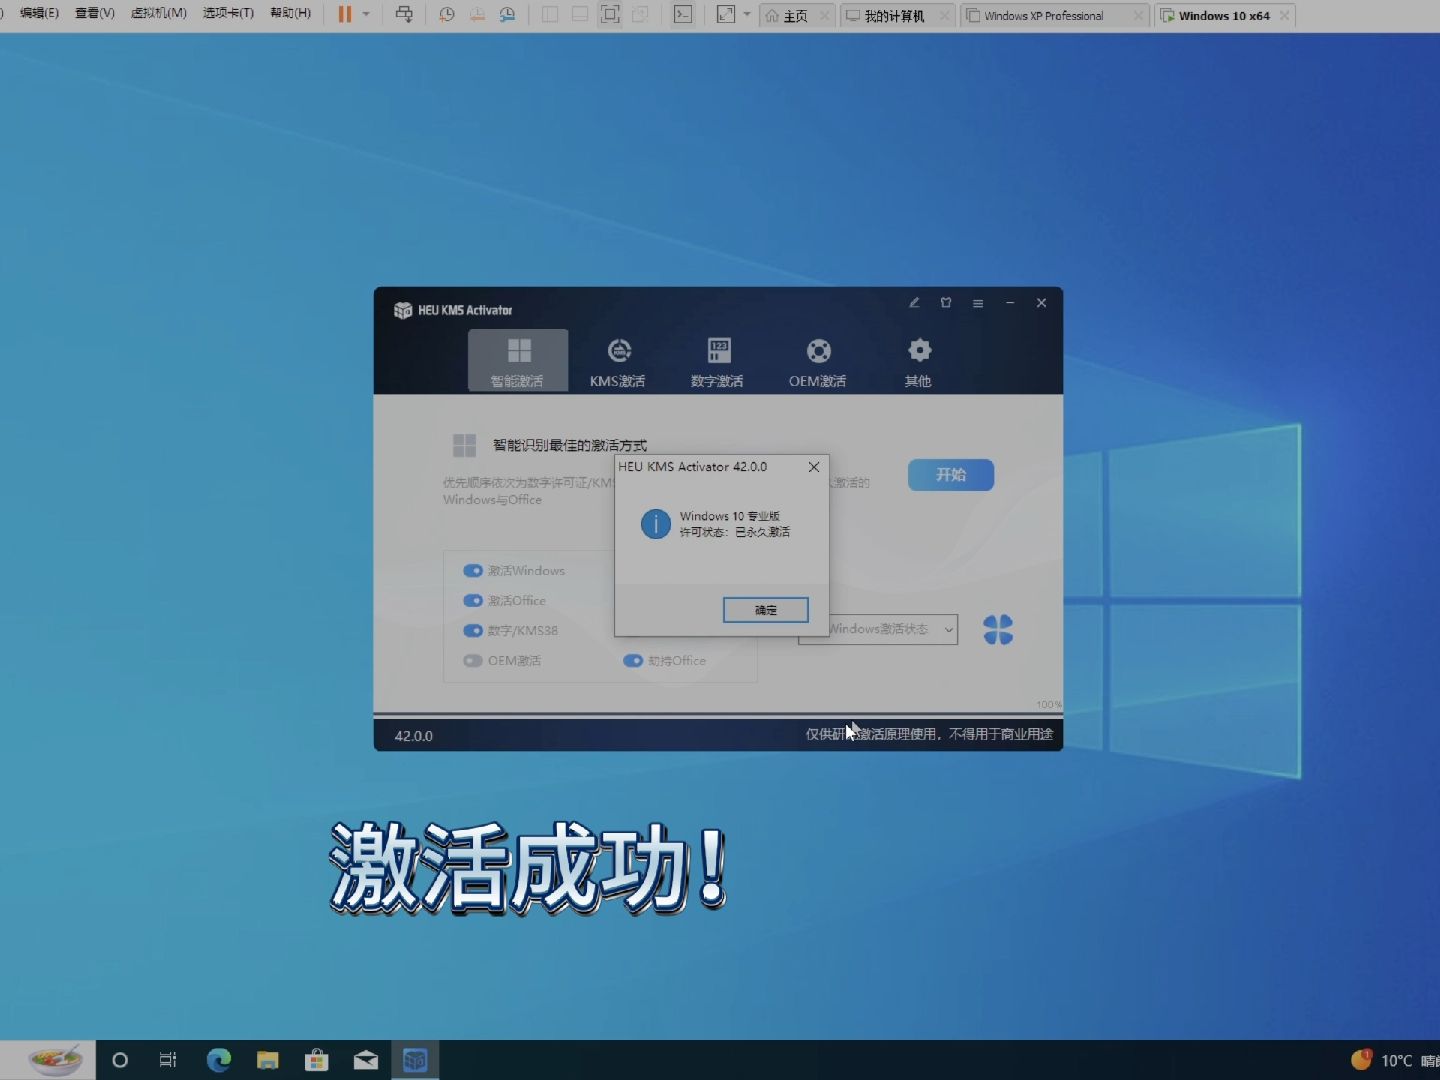This screenshot has width=1440, height=1080.
Task: Switch to the 数字激活 tab
Action: [x=718, y=361]
